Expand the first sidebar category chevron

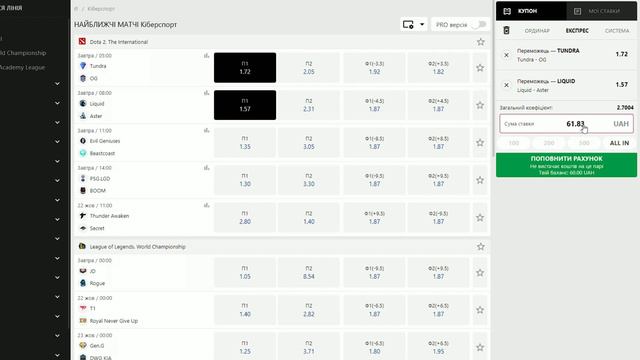coord(57,84)
